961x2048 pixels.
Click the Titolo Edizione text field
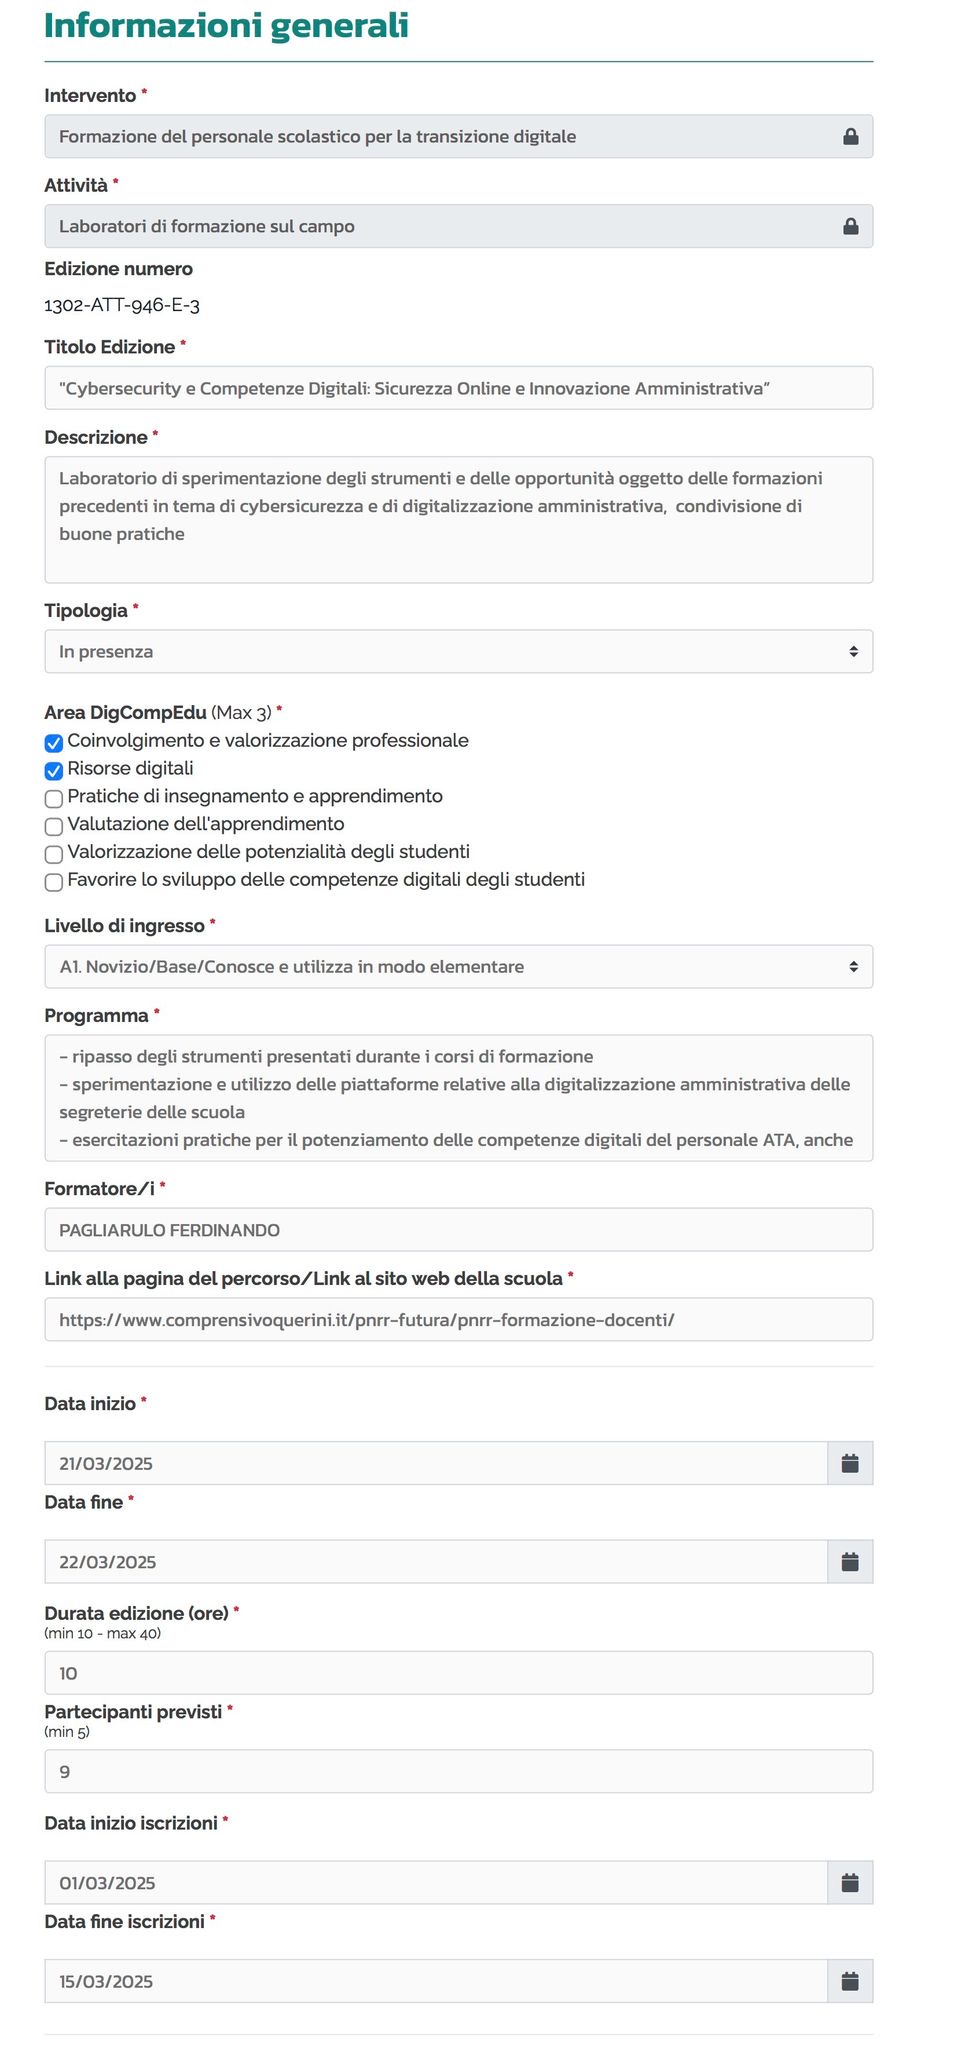pos(459,388)
